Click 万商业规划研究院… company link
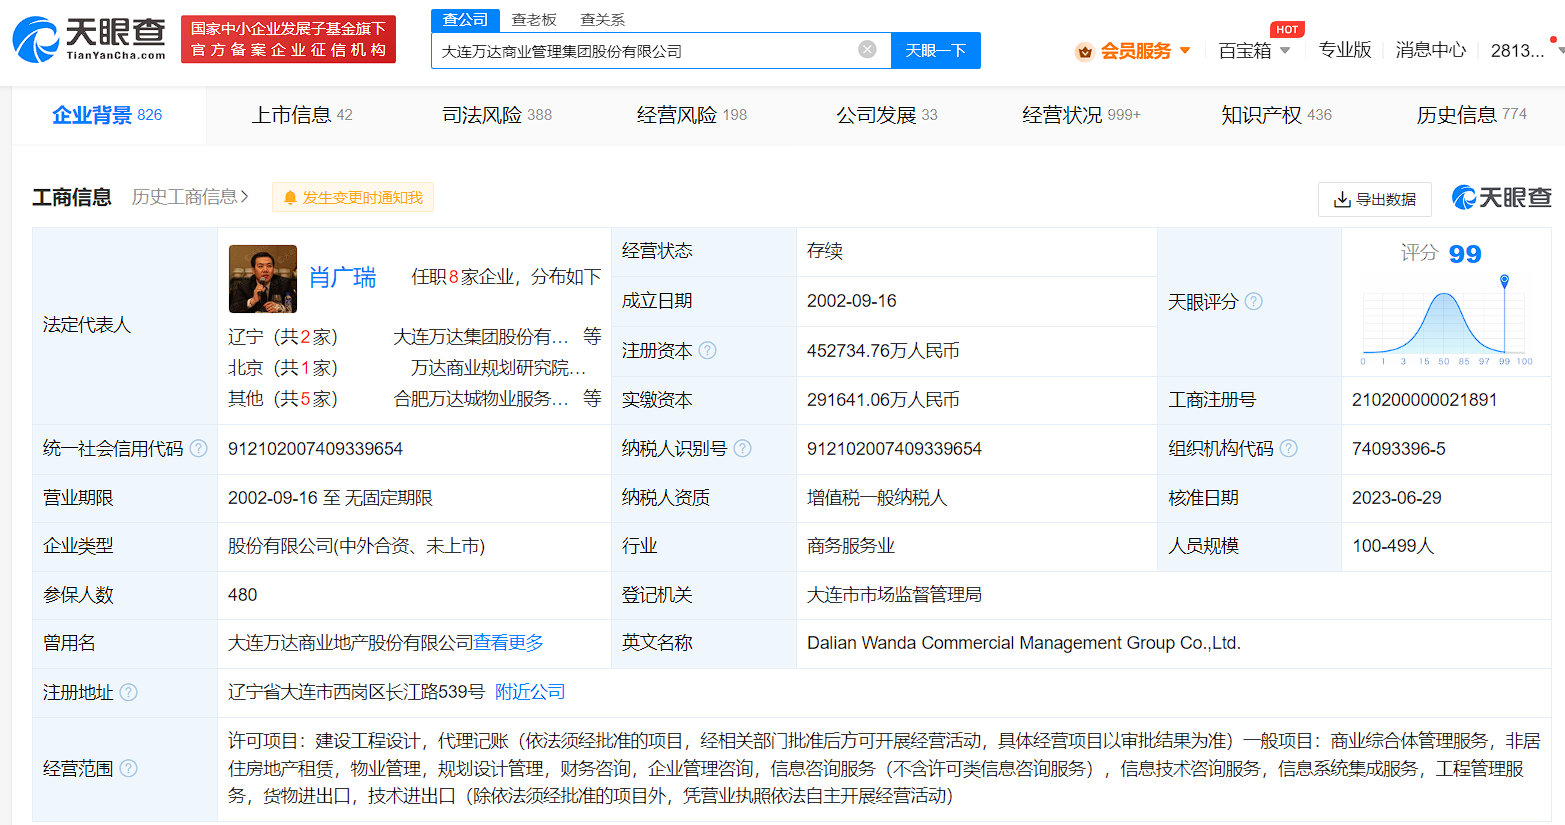This screenshot has width=1565, height=825. (499, 368)
